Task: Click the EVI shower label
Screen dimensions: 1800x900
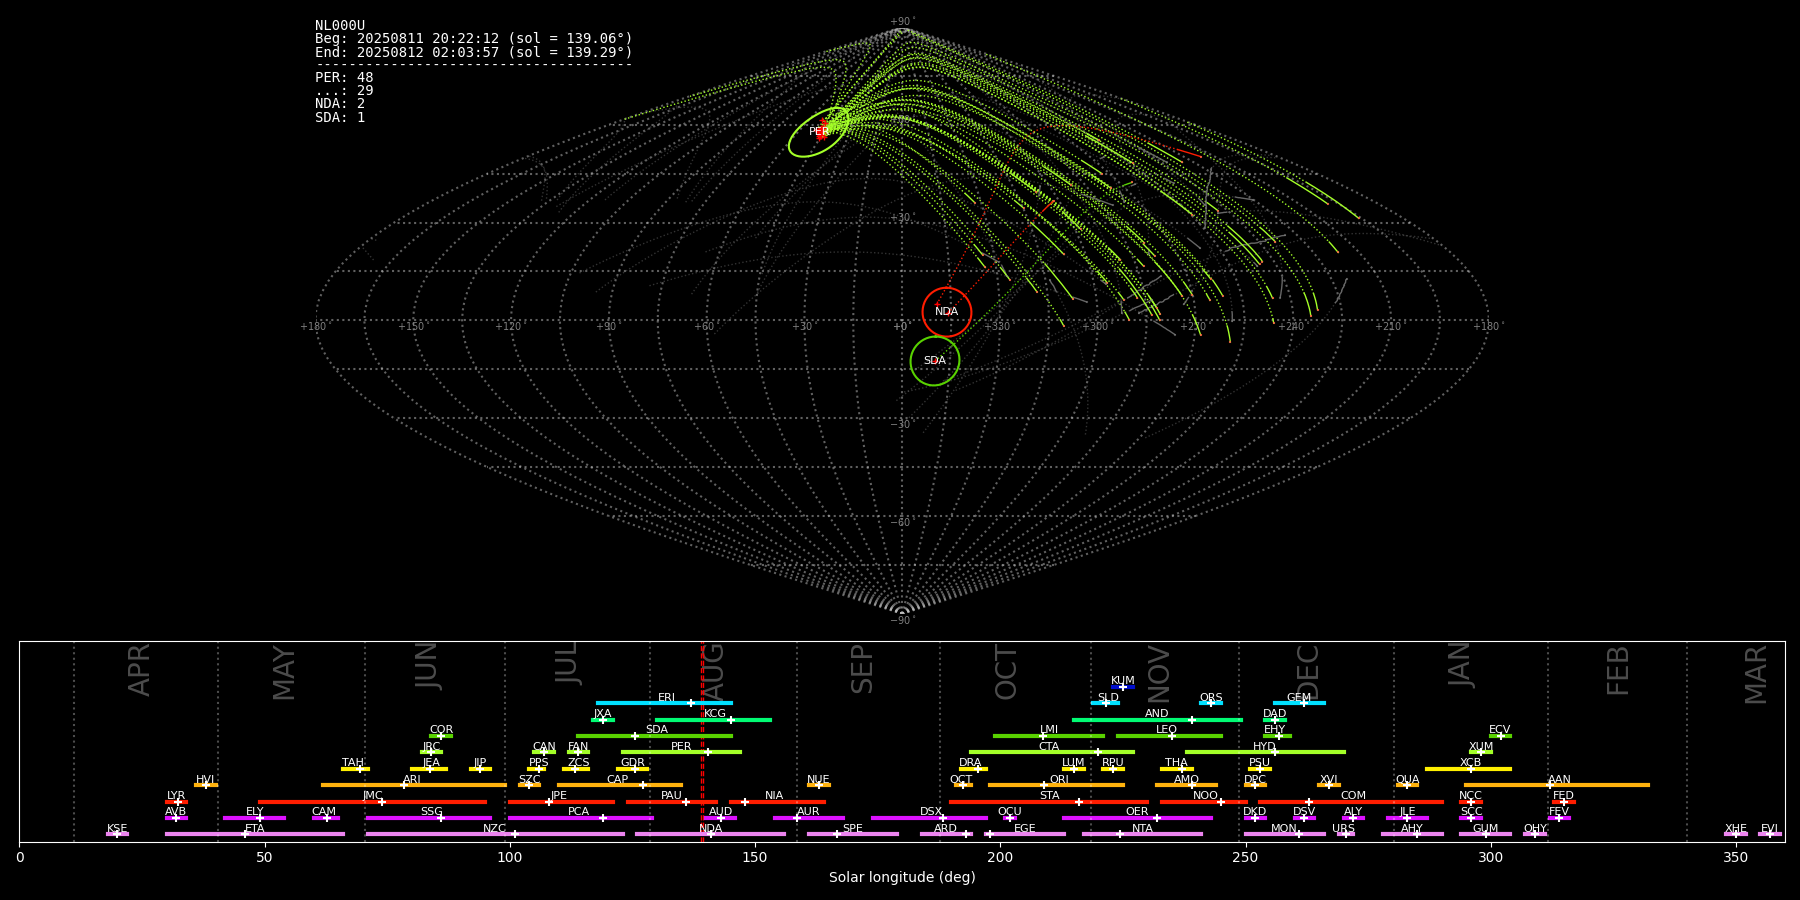Action: pos(1769,829)
